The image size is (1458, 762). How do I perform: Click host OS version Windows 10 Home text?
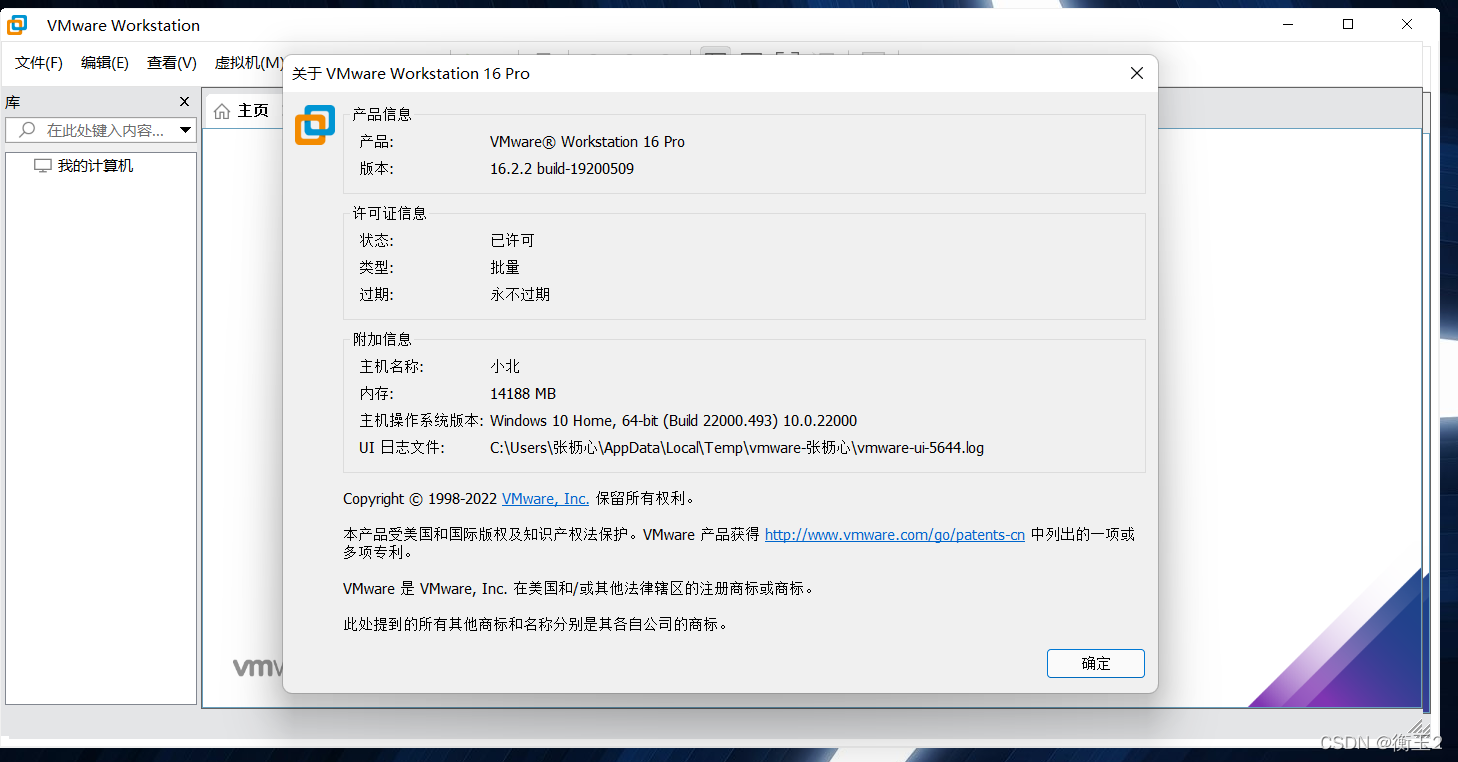coord(673,421)
